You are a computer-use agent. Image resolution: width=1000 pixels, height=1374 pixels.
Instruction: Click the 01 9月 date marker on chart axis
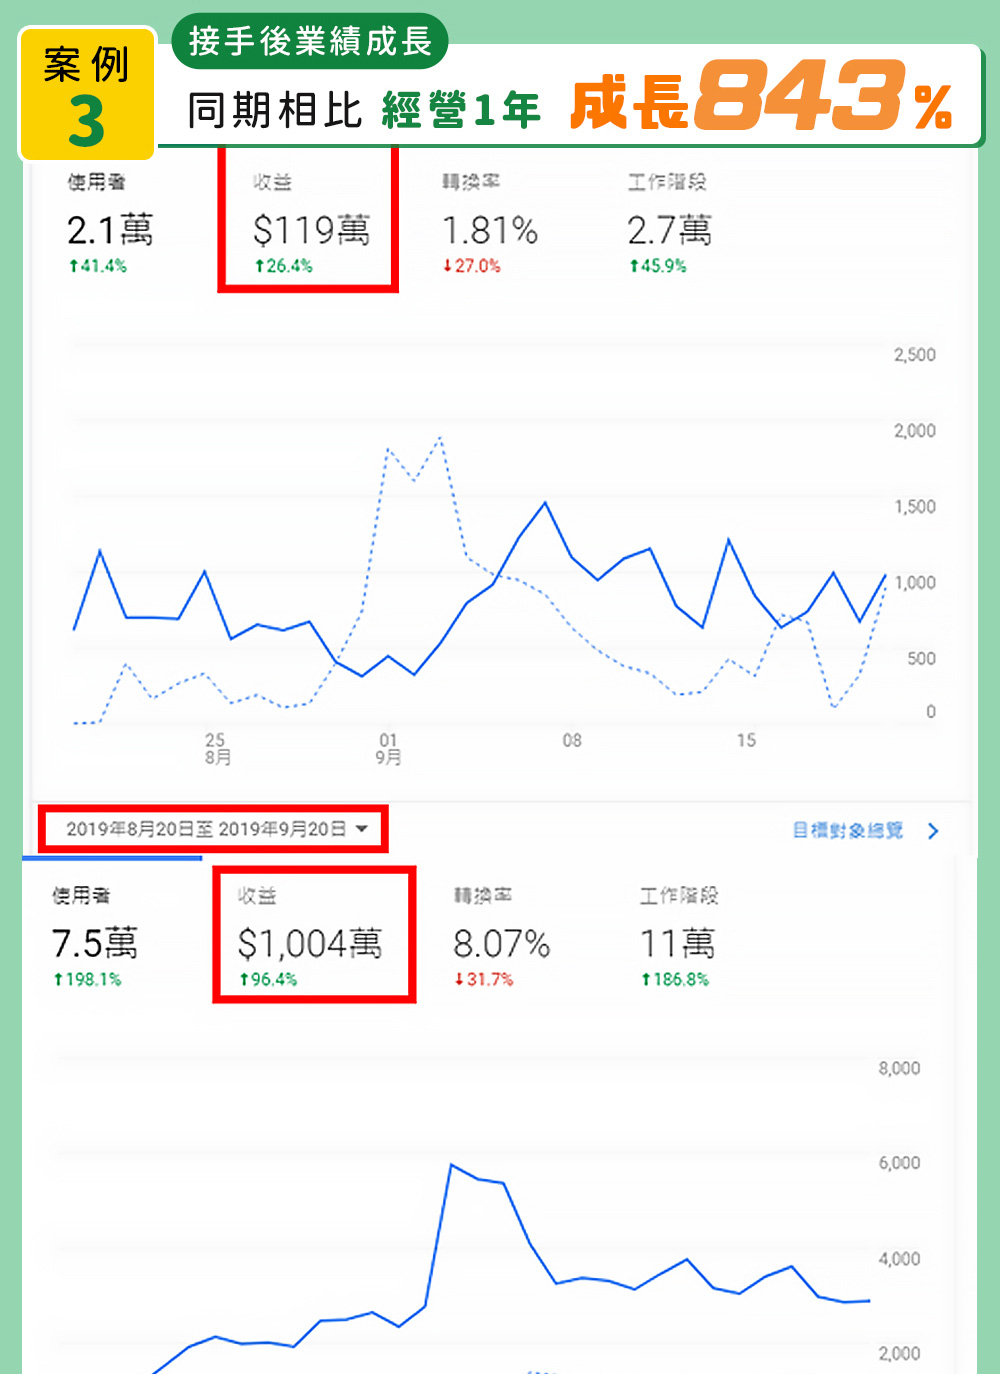388,748
